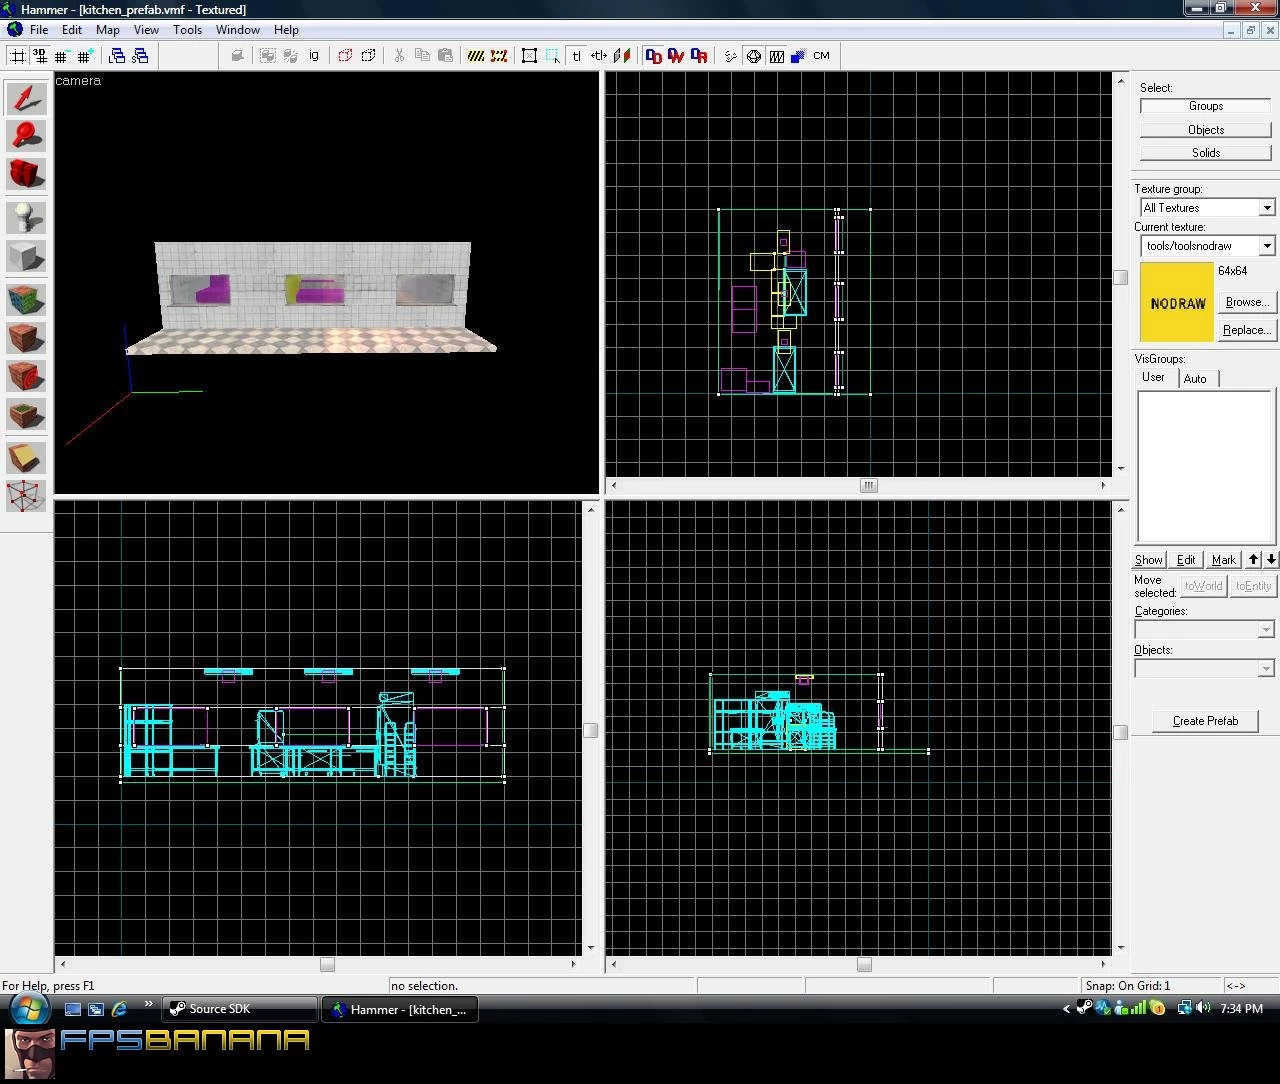This screenshot has width=1280, height=1084.
Task: Click the Create Prefab button
Action: [1205, 721]
